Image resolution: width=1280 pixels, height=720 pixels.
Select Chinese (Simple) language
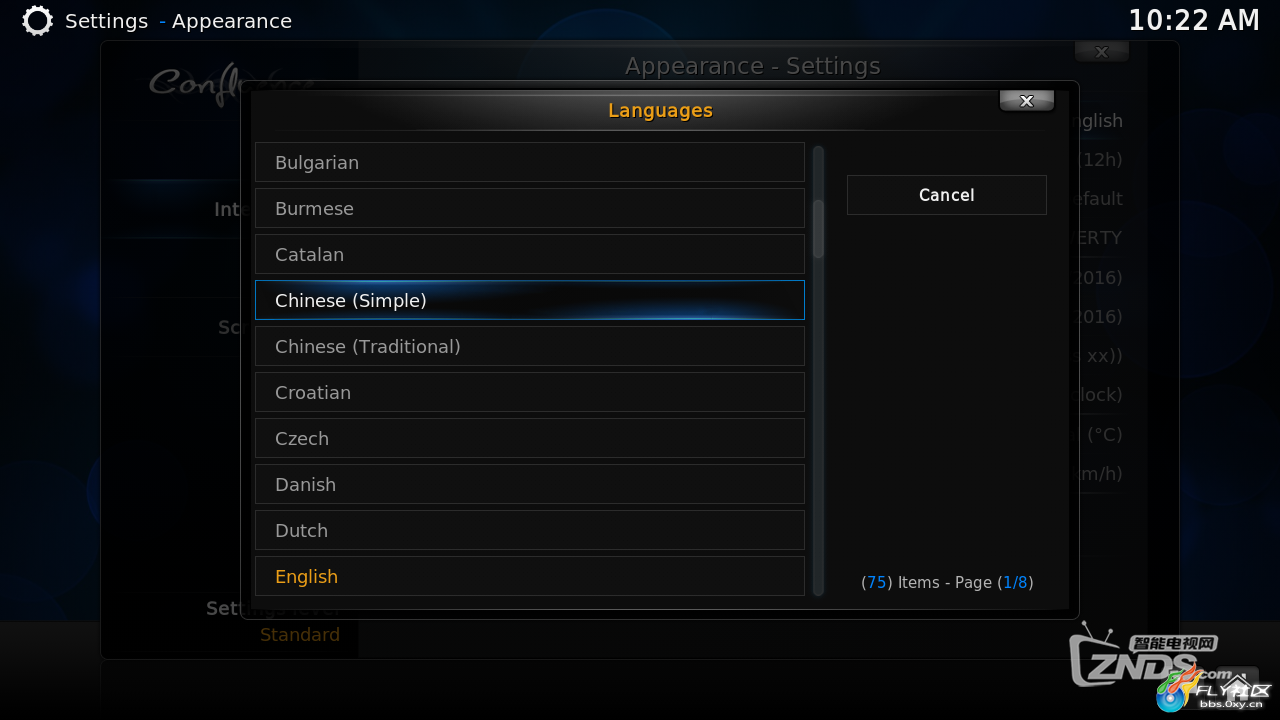tap(530, 300)
